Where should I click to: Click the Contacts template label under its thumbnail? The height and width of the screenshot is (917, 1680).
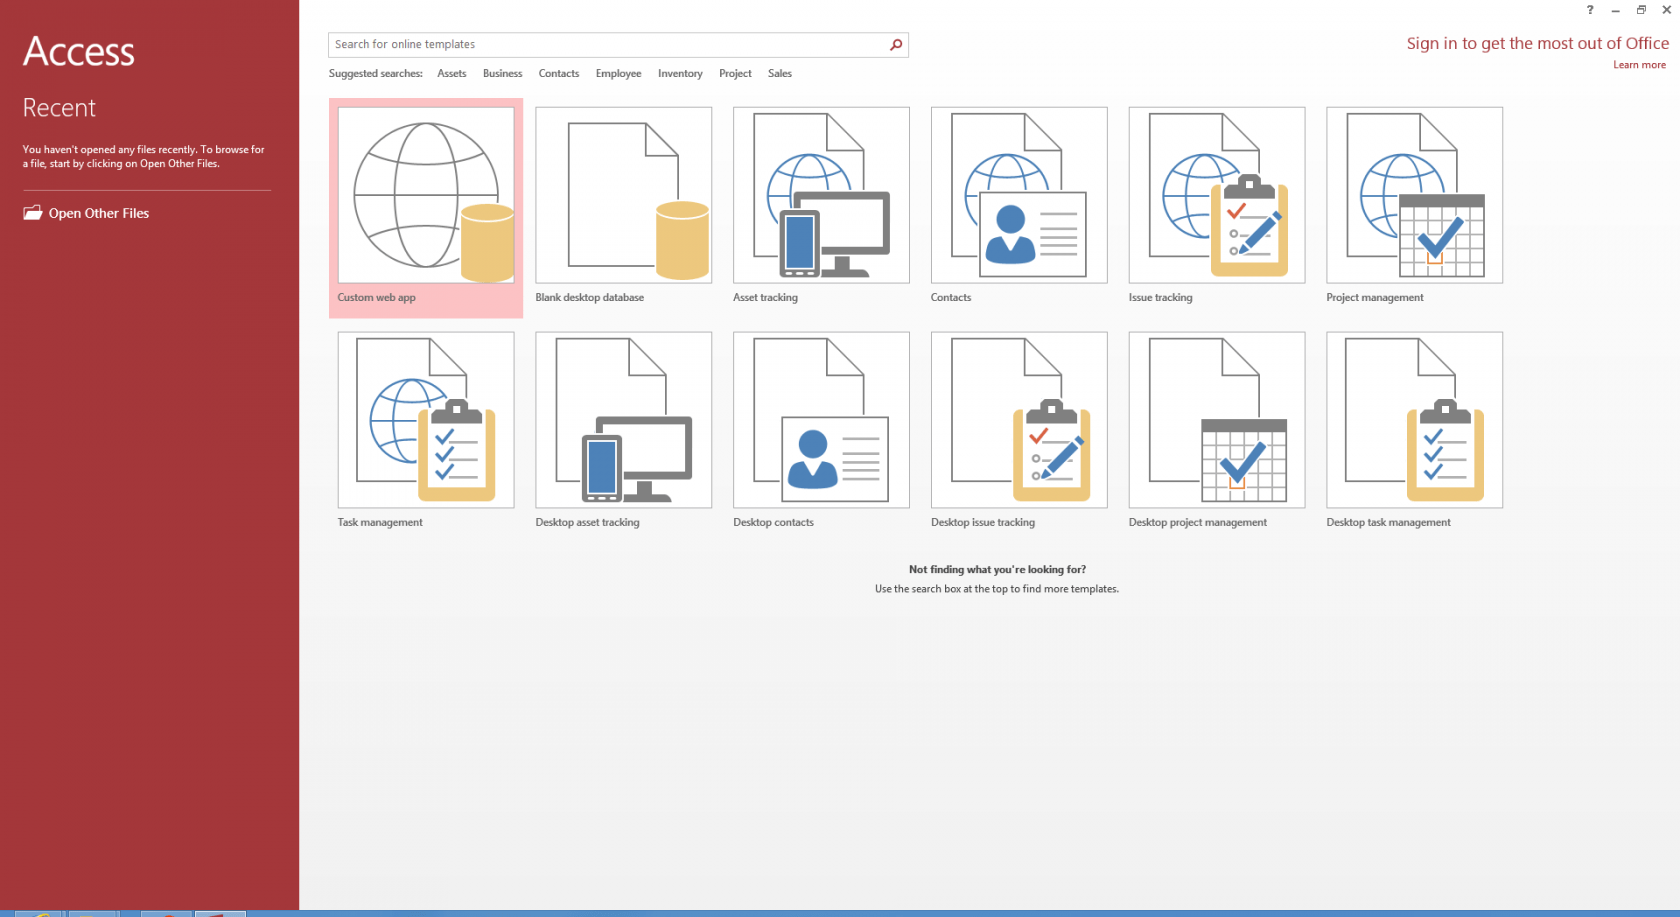pyautogui.click(x=951, y=298)
